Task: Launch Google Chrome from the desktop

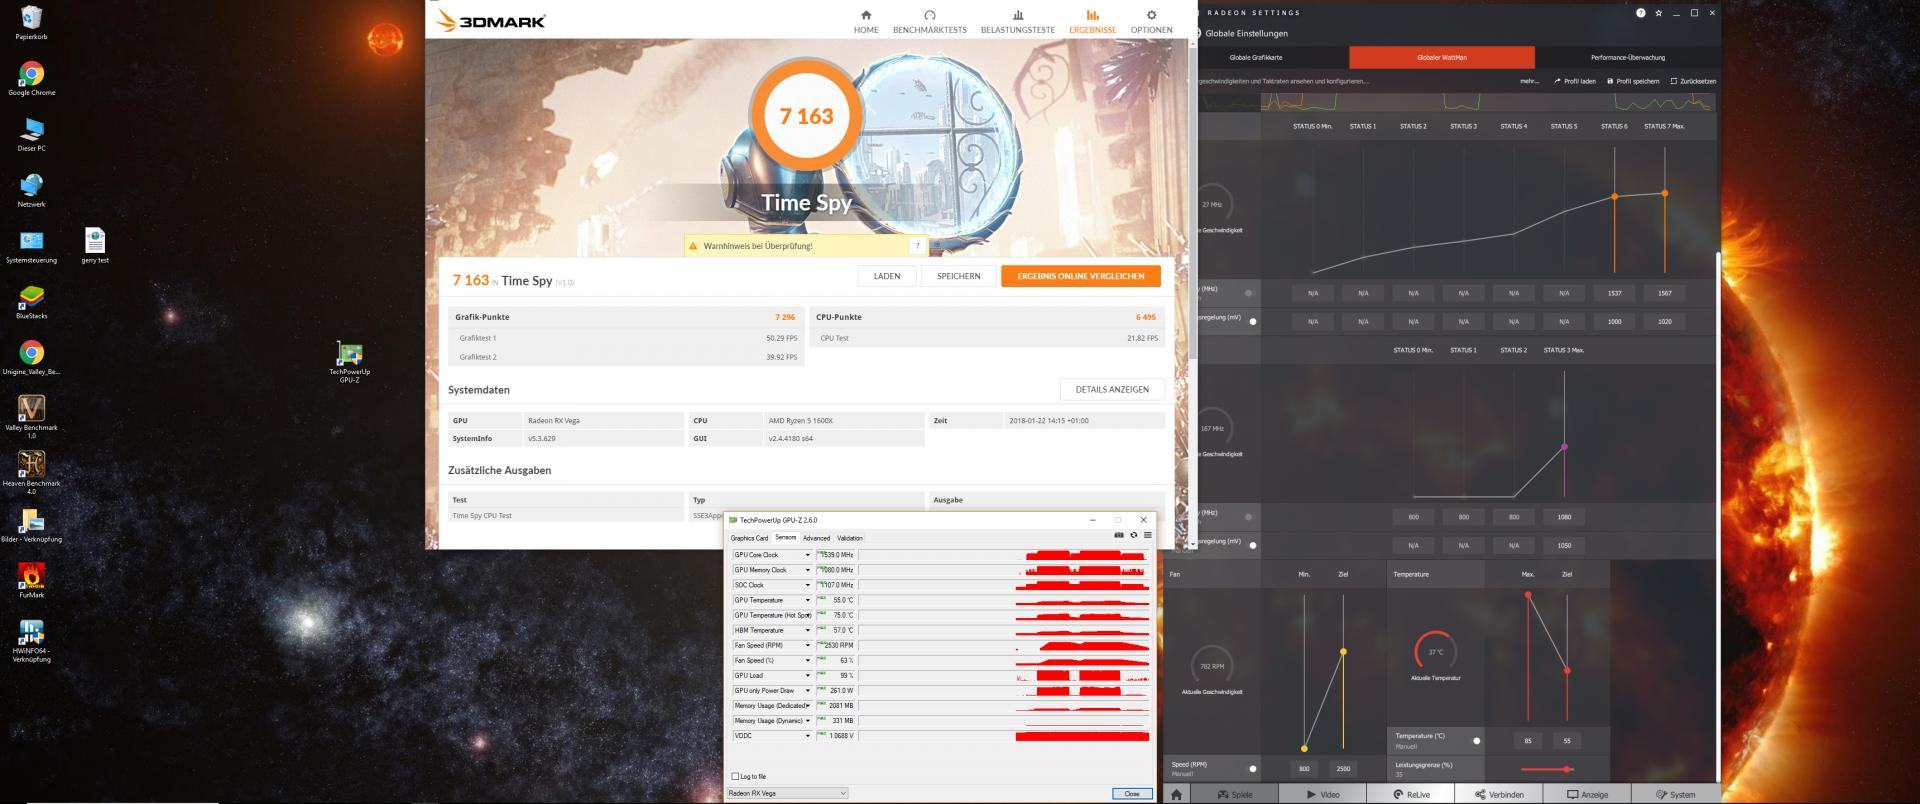Action: pyautogui.click(x=31, y=79)
